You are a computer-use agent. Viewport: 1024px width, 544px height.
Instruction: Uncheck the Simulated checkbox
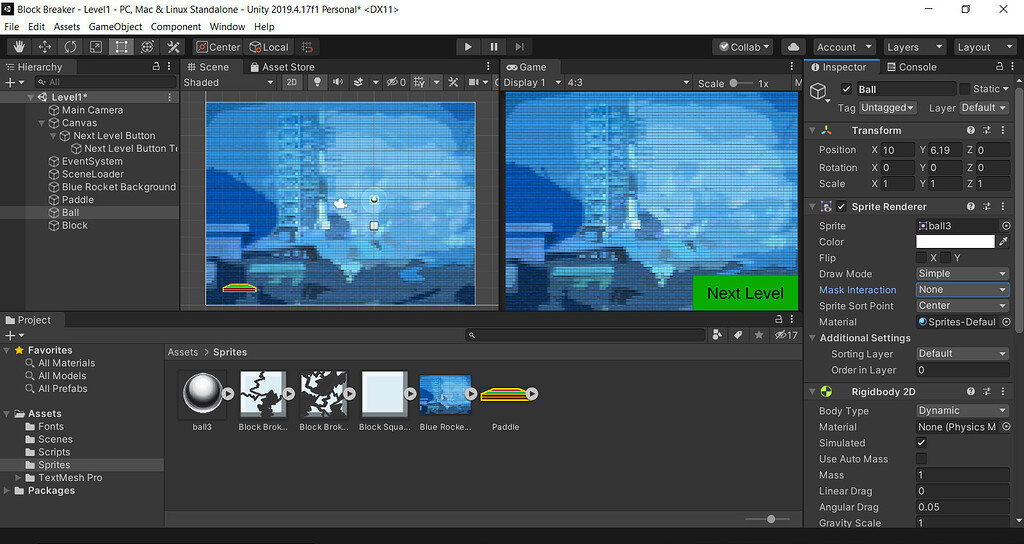tap(921, 443)
